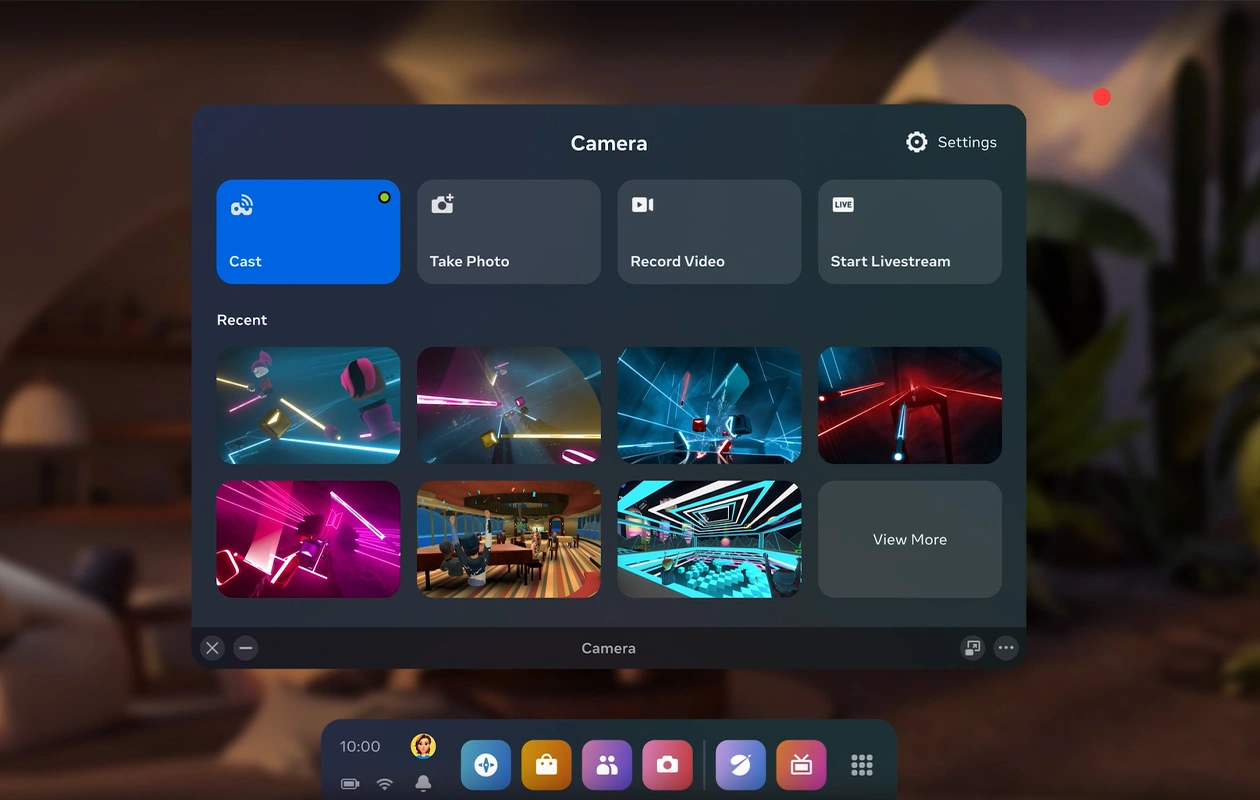This screenshot has width=1260, height=800.
Task: Open the Store shopping bag icon
Action: pos(546,765)
